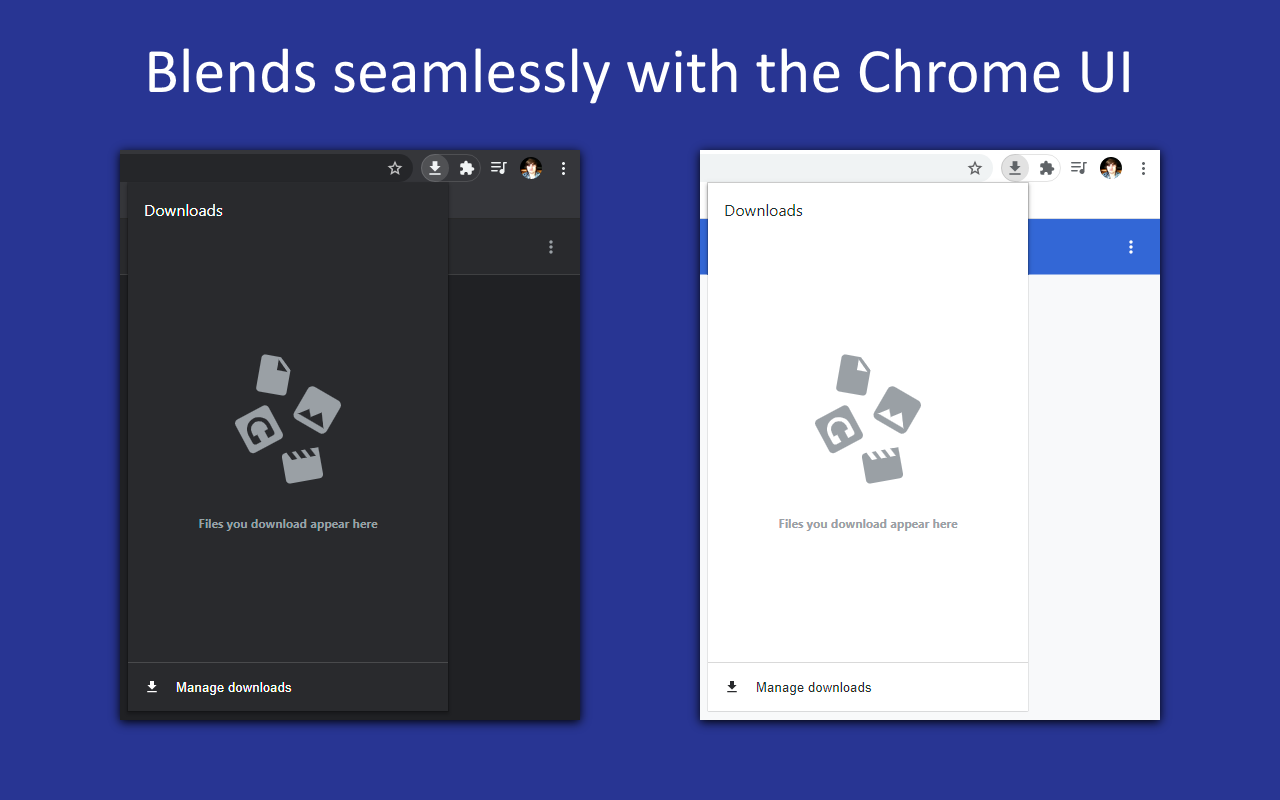This screenshot has width=1280, height=800.
Task: Click the Downloads title in dark popup
Action: (x=183, y=210)
